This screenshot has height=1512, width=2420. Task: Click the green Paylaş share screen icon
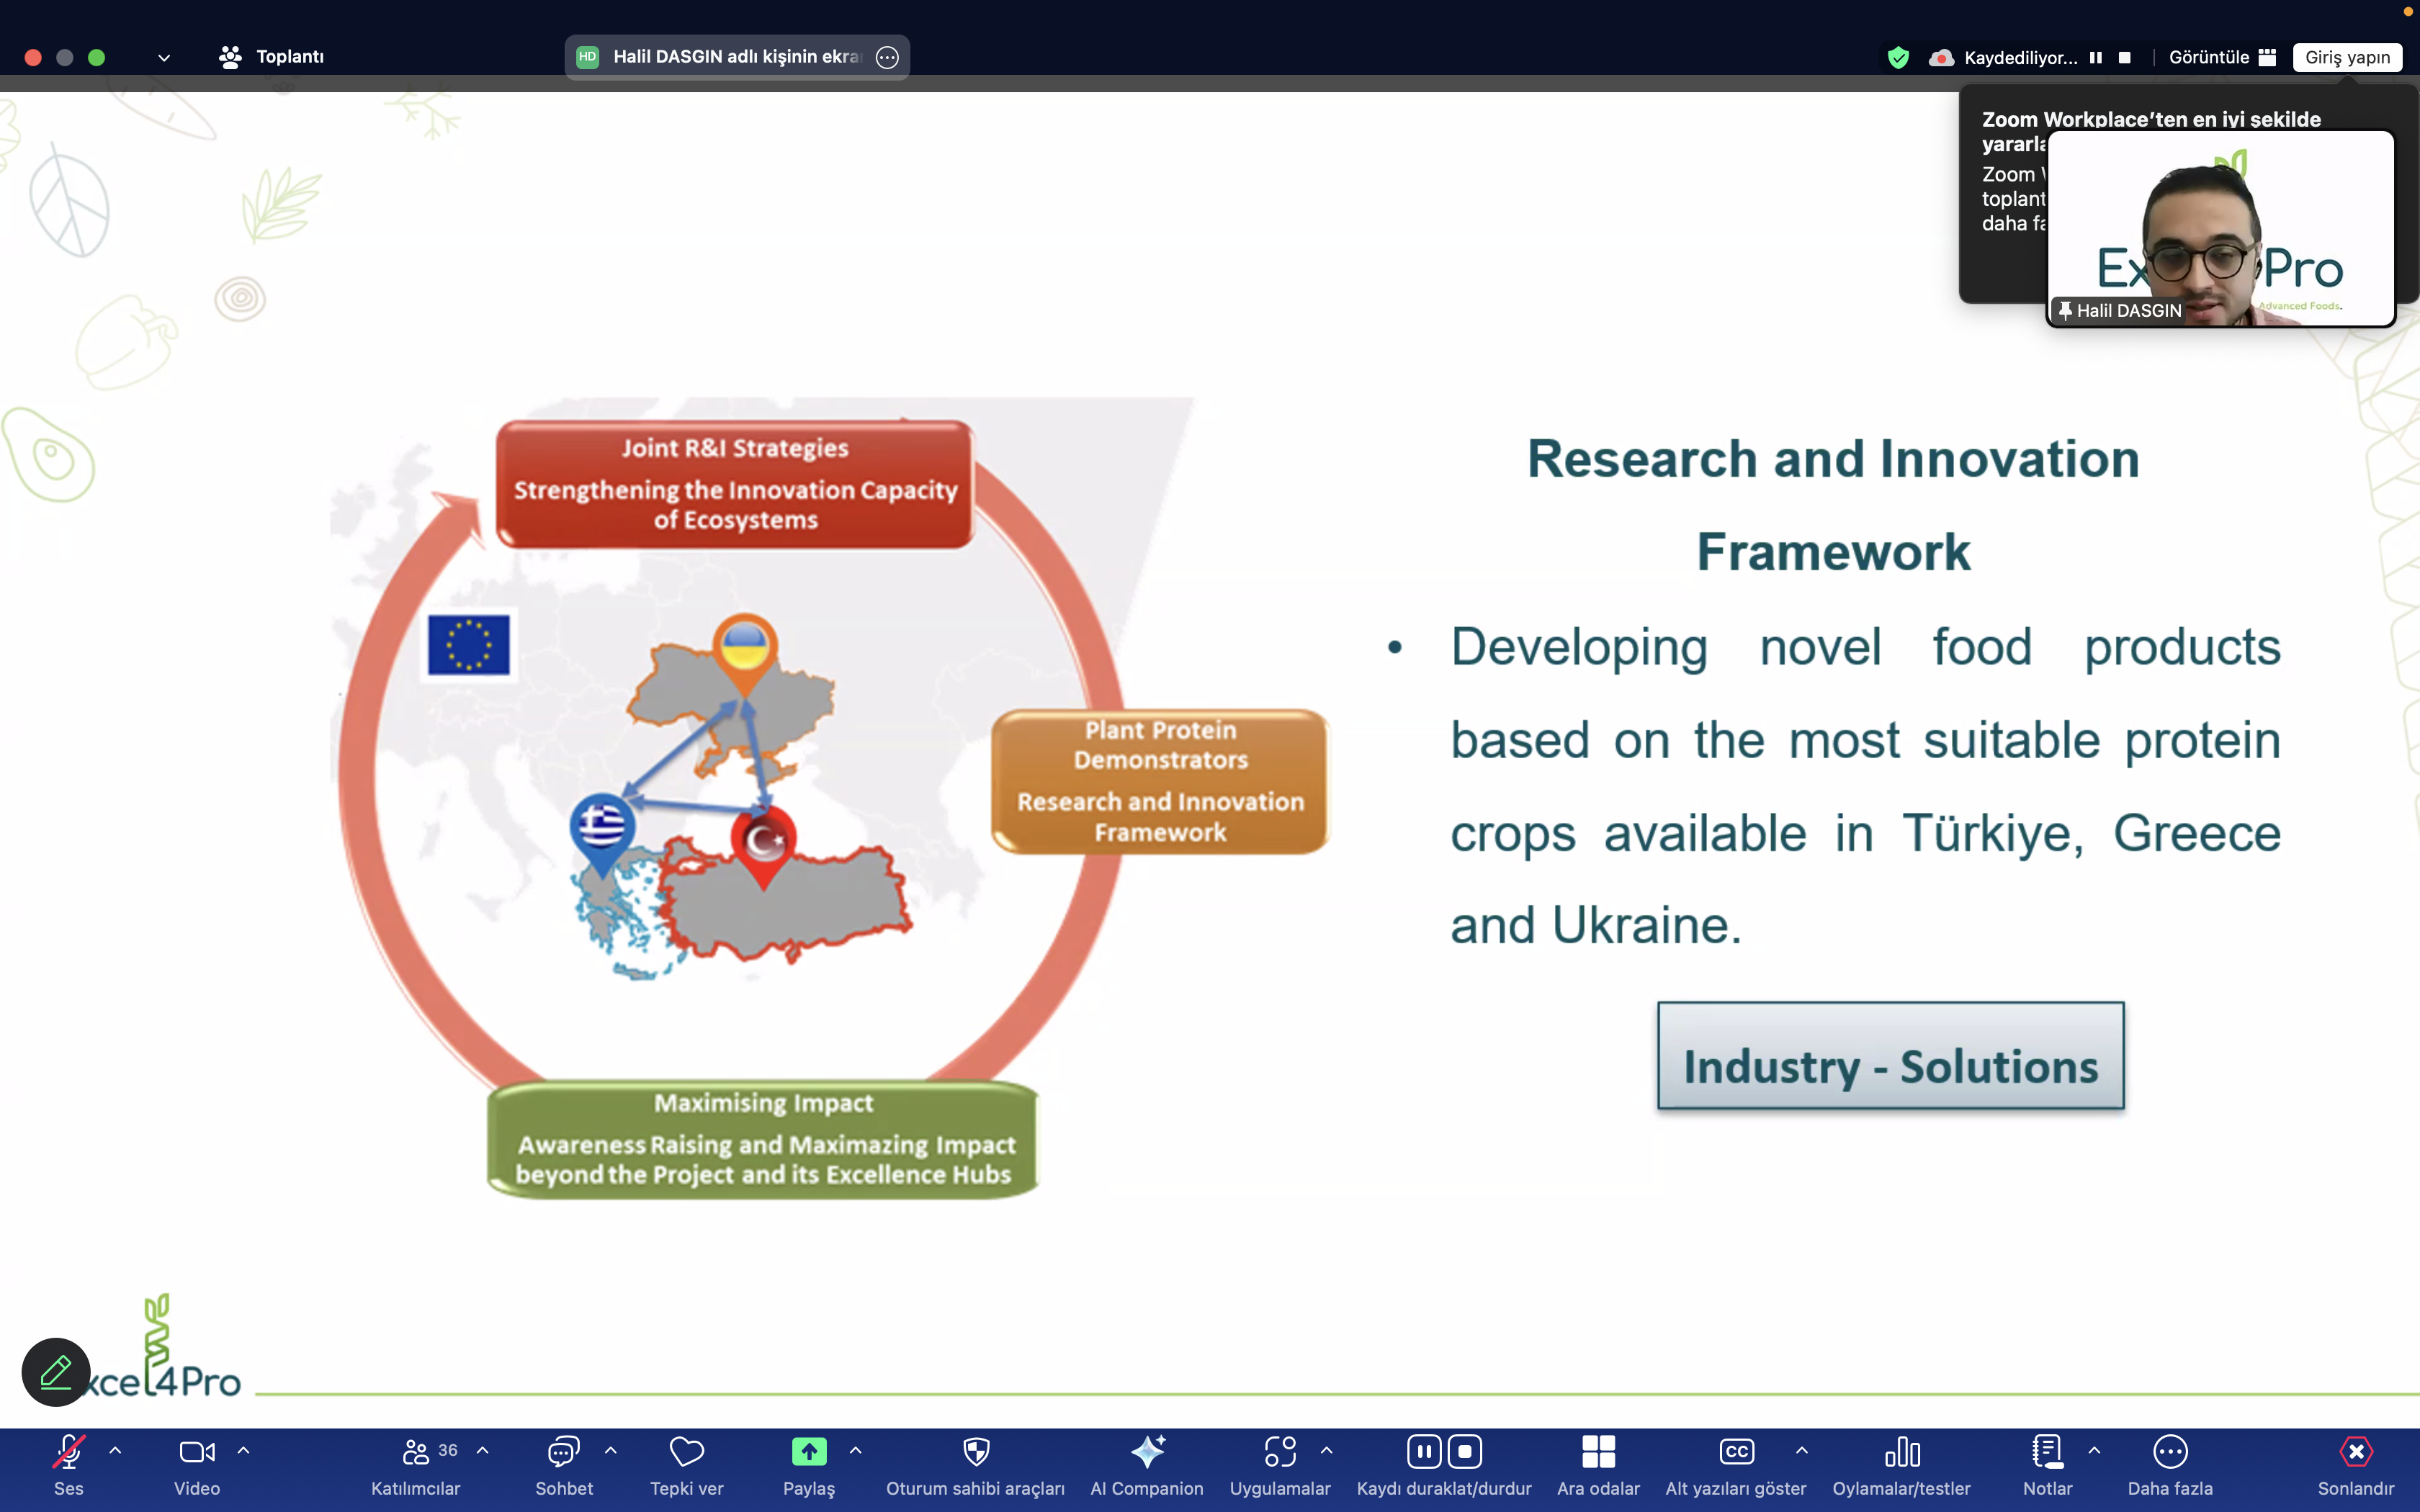click(808, 1452)
